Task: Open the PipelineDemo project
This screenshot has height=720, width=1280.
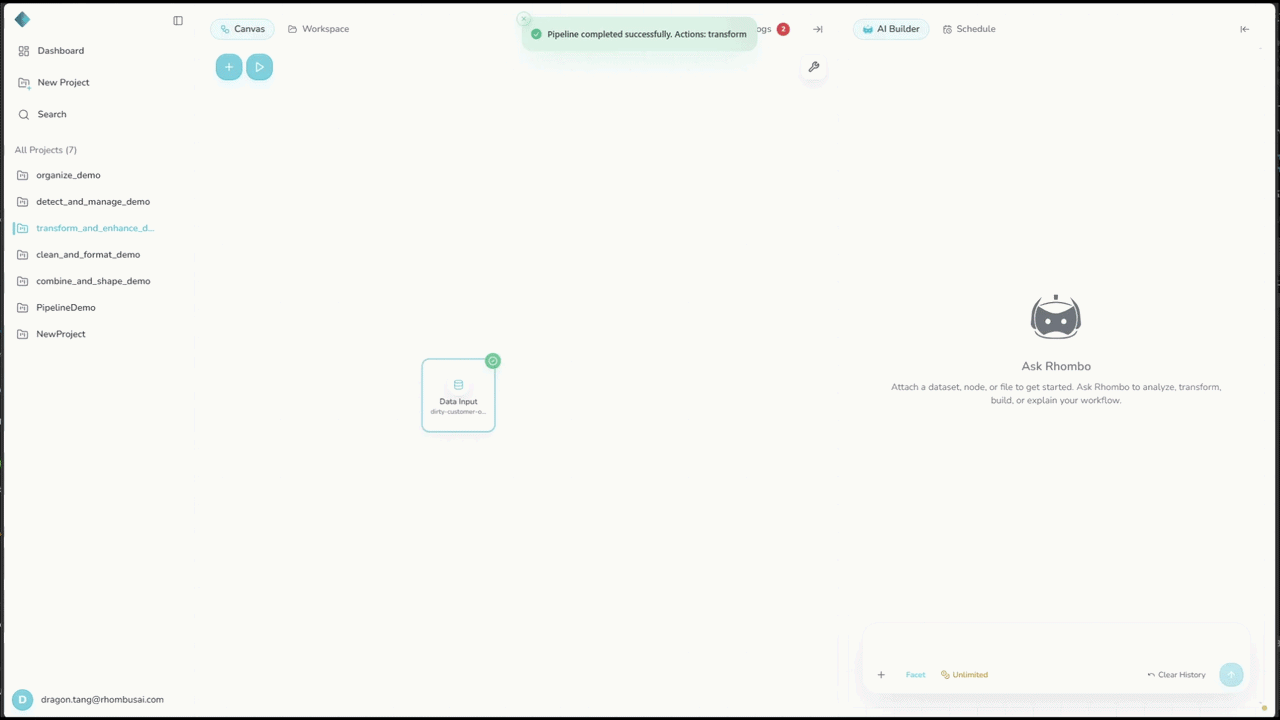Action: click(66, 308)
